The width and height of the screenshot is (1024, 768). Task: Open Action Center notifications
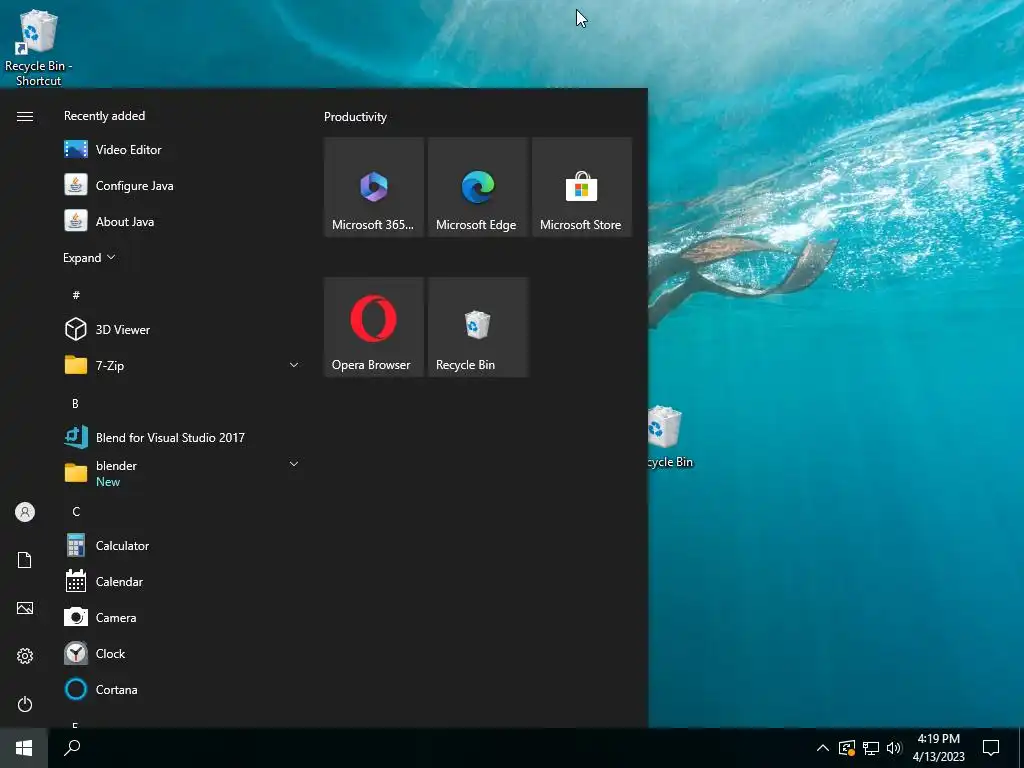991,748
